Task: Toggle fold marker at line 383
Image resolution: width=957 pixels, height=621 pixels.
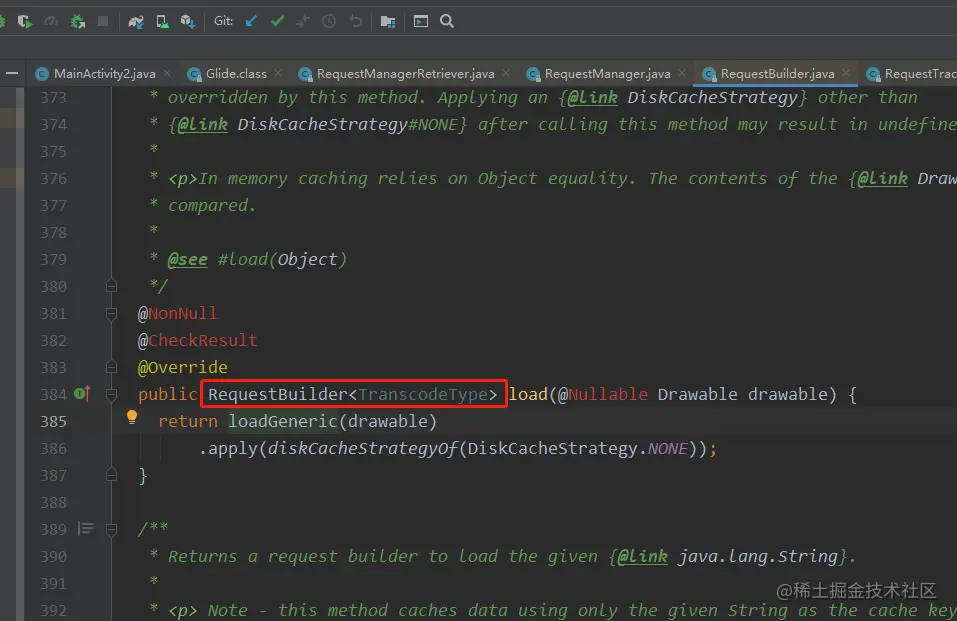Action: pyautogui.click(x=111, y=367)
